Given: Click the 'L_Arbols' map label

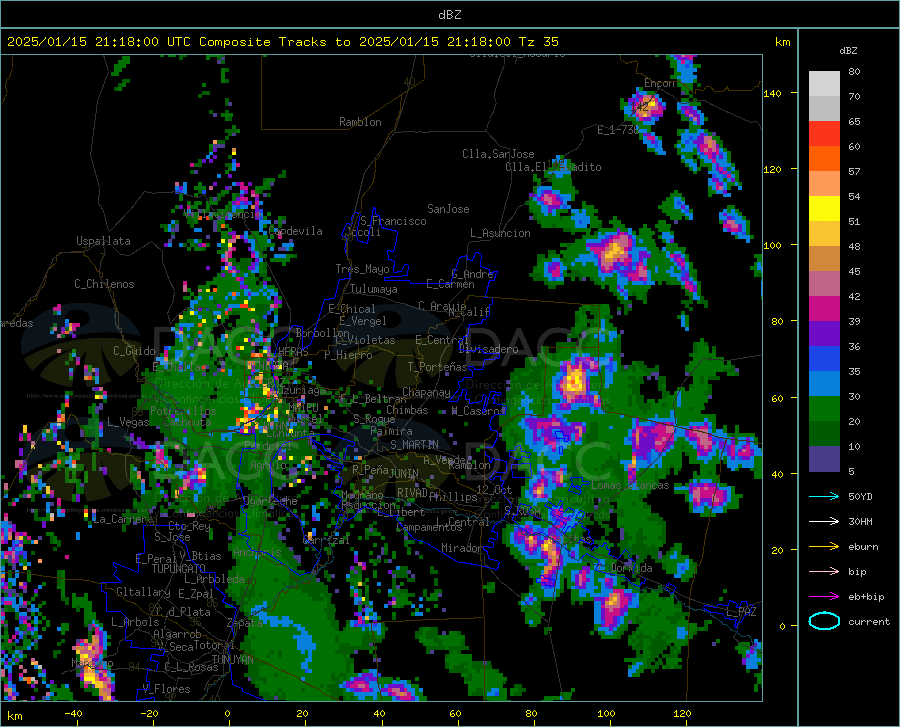Looking at the screenshot, I should (135, 621).
